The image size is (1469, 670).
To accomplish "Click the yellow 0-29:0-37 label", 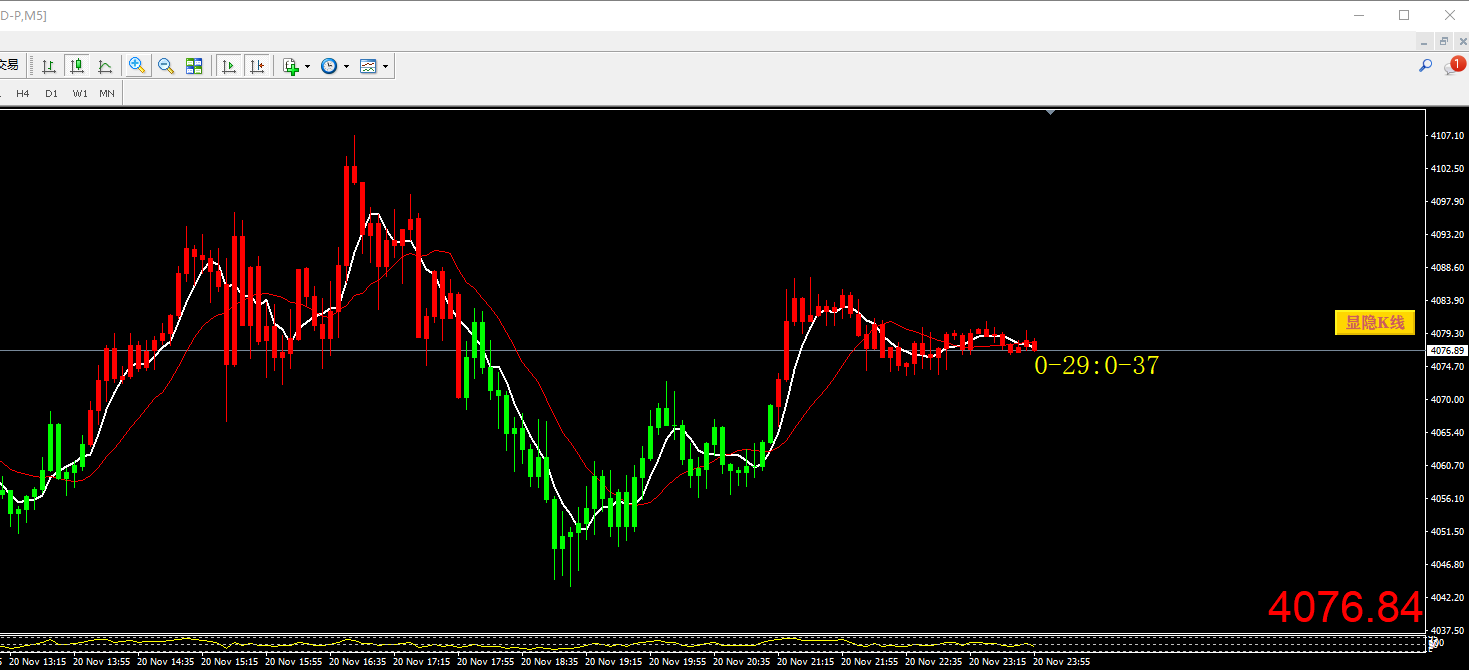I will tap(1096, 366).
